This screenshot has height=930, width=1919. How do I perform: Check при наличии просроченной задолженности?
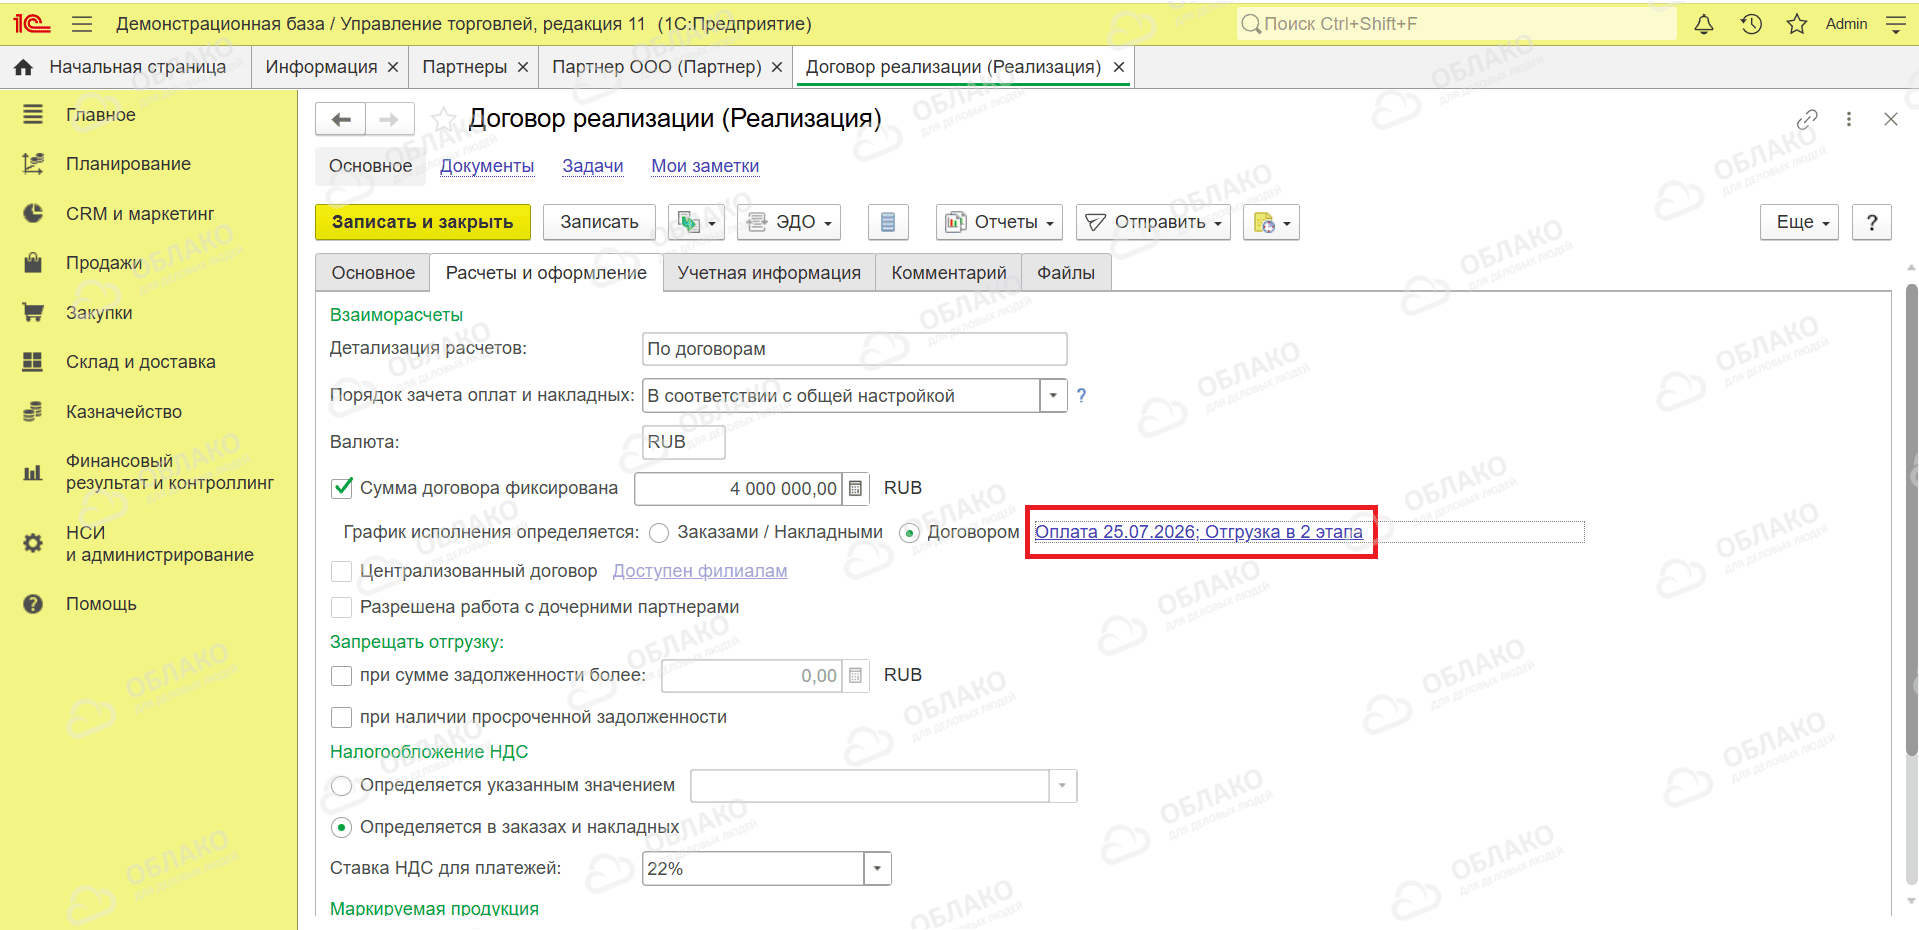[x=341, y=717]
